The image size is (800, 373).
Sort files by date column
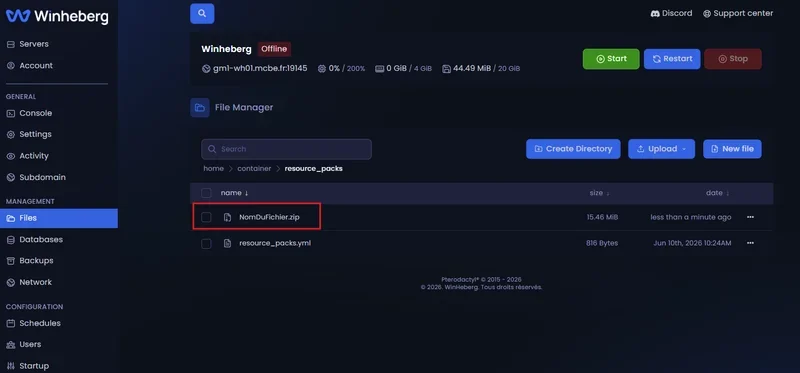[717, 193]
